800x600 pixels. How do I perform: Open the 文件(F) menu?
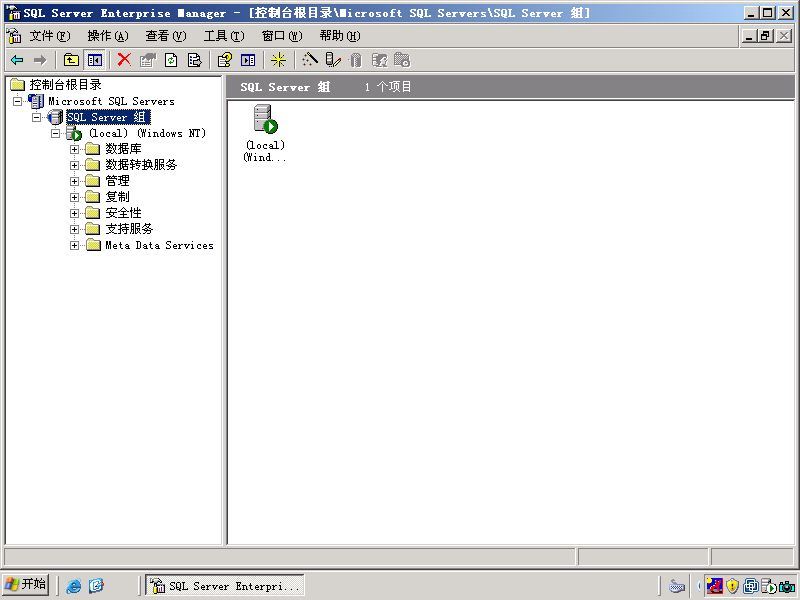(x=49, y=36)
